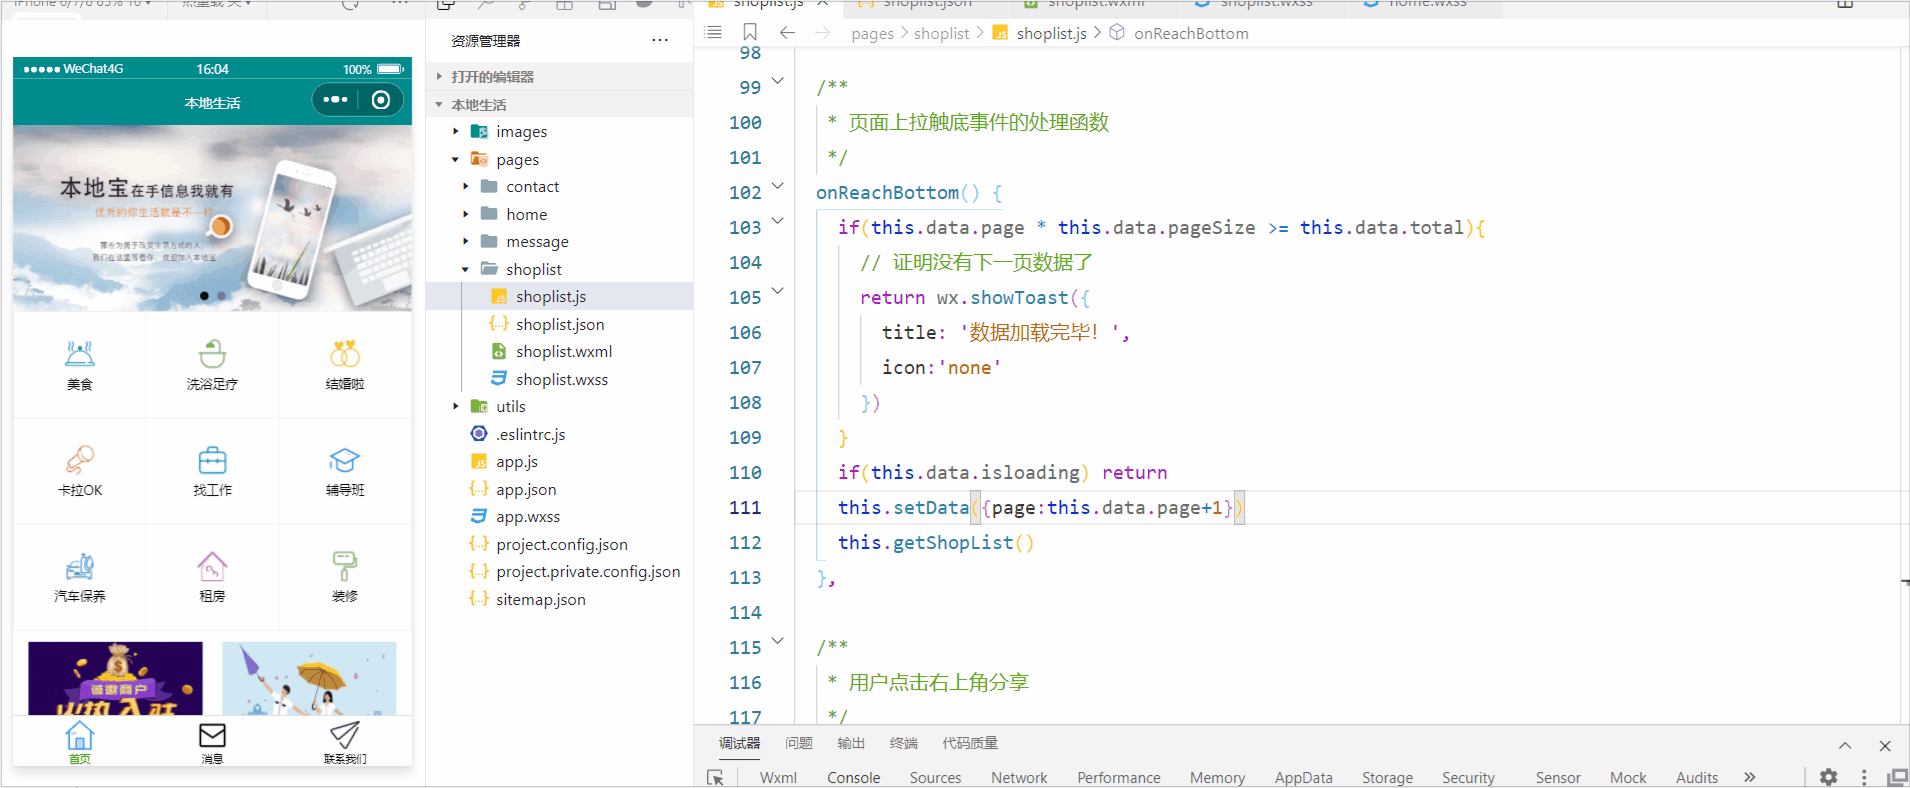The height and width of the screenshot is (788, 1910).
Task: Switch to the 问题 problems tab
Action: pos(799,743)
